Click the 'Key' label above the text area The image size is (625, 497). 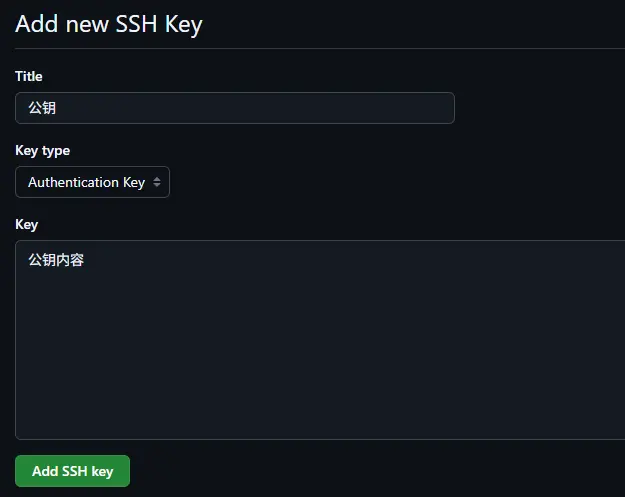coord(26,224)
